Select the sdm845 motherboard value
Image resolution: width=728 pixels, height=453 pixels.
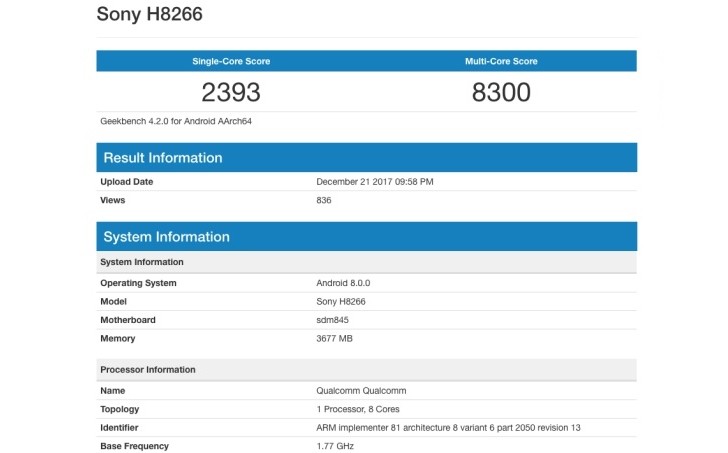click(333, 320)
